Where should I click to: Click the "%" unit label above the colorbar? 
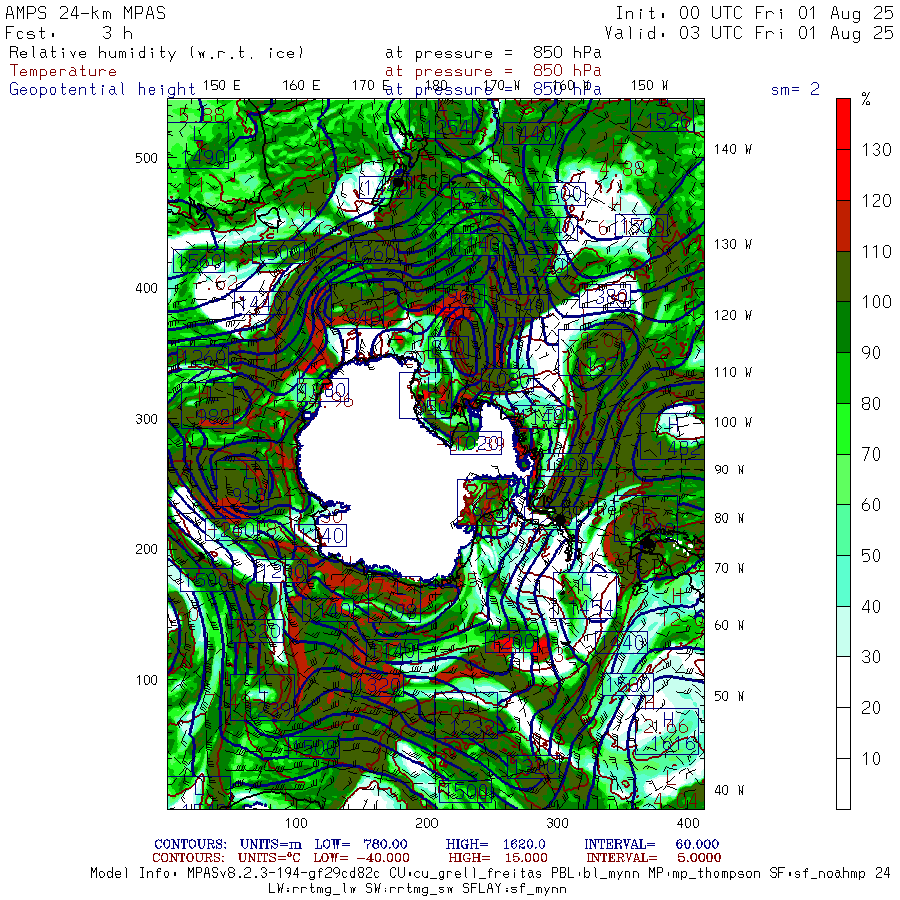(866, 99)
